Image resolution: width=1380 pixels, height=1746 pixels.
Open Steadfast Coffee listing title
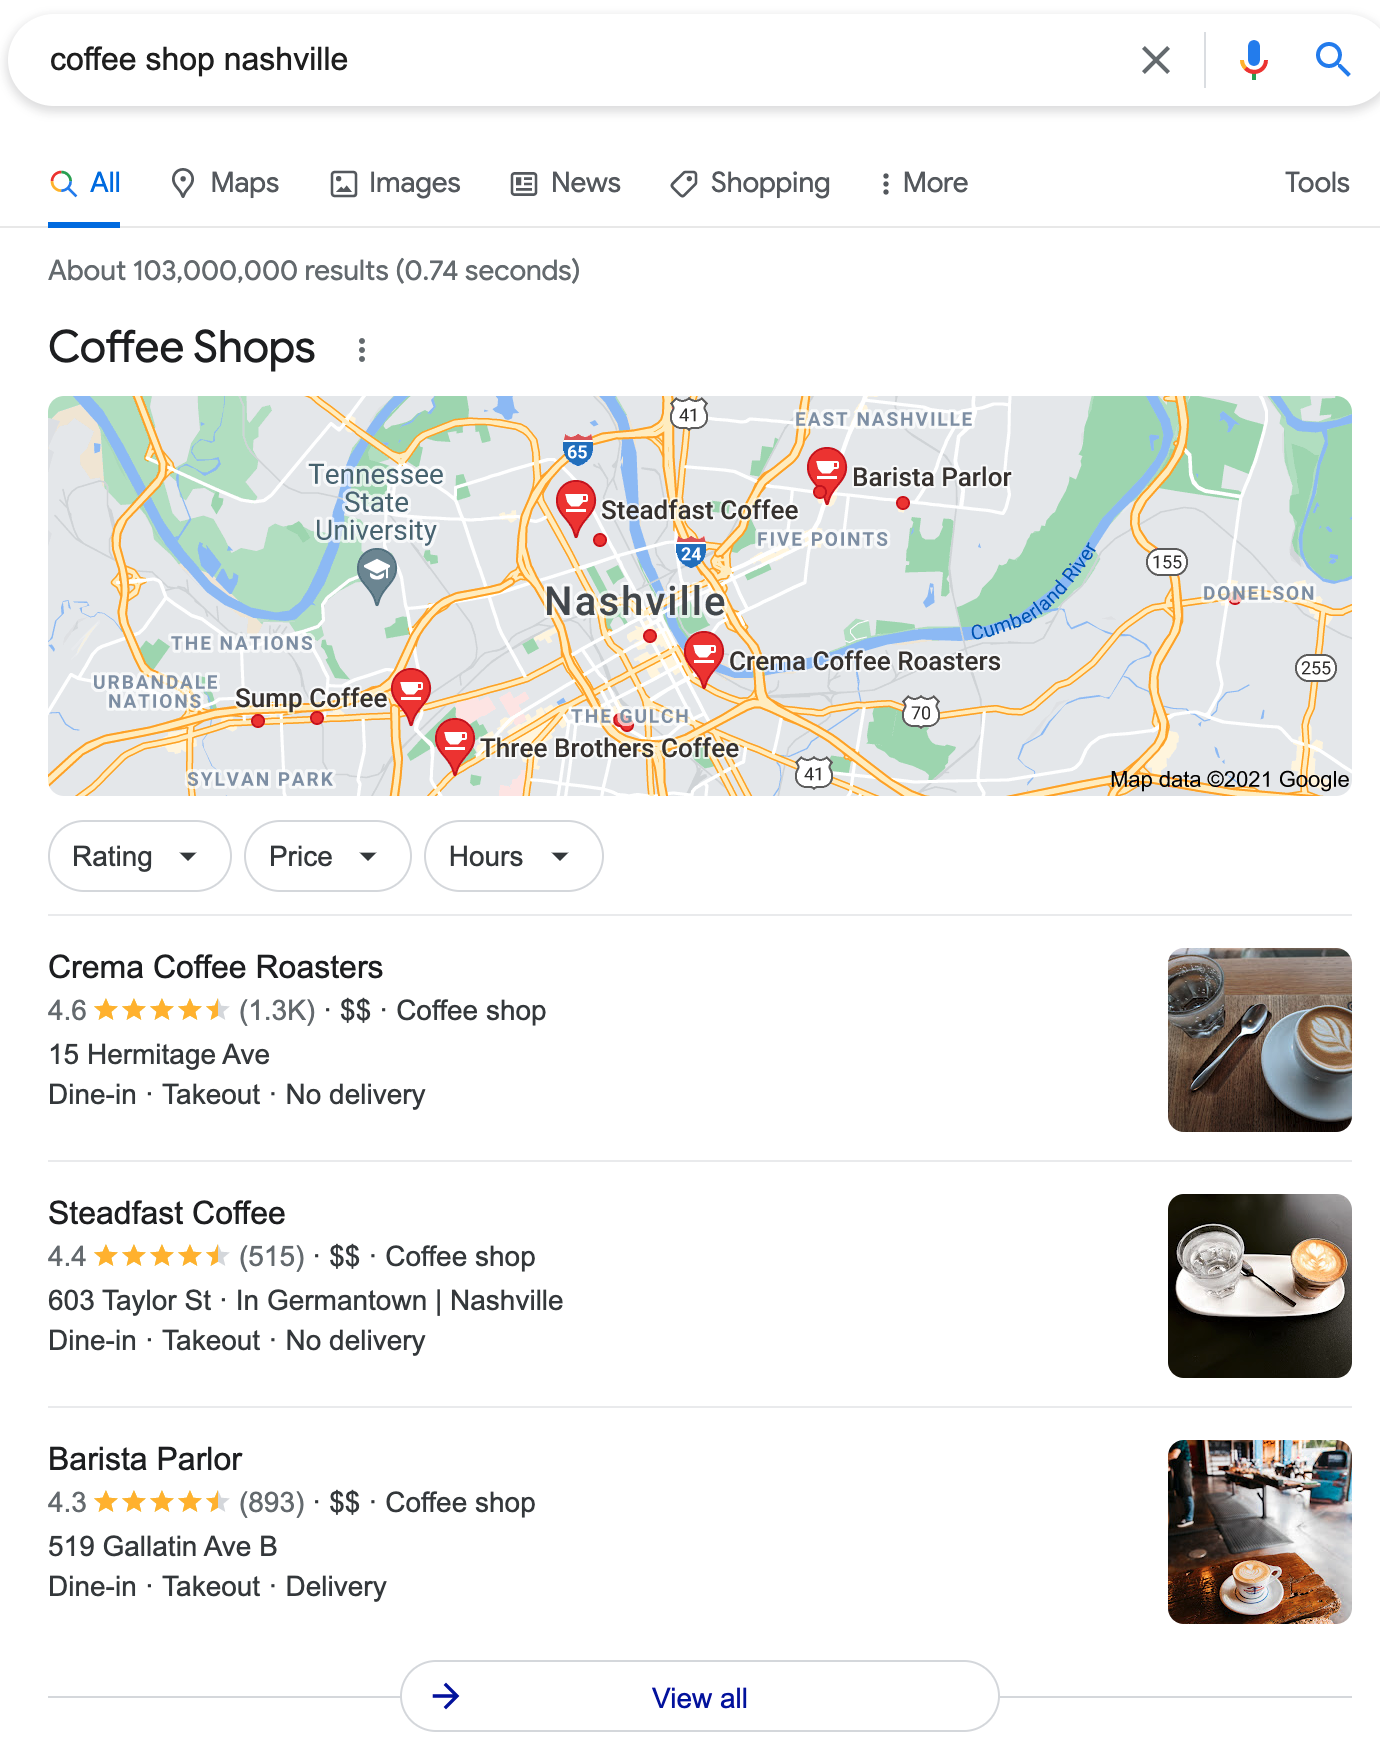[x=167, y=1213]
